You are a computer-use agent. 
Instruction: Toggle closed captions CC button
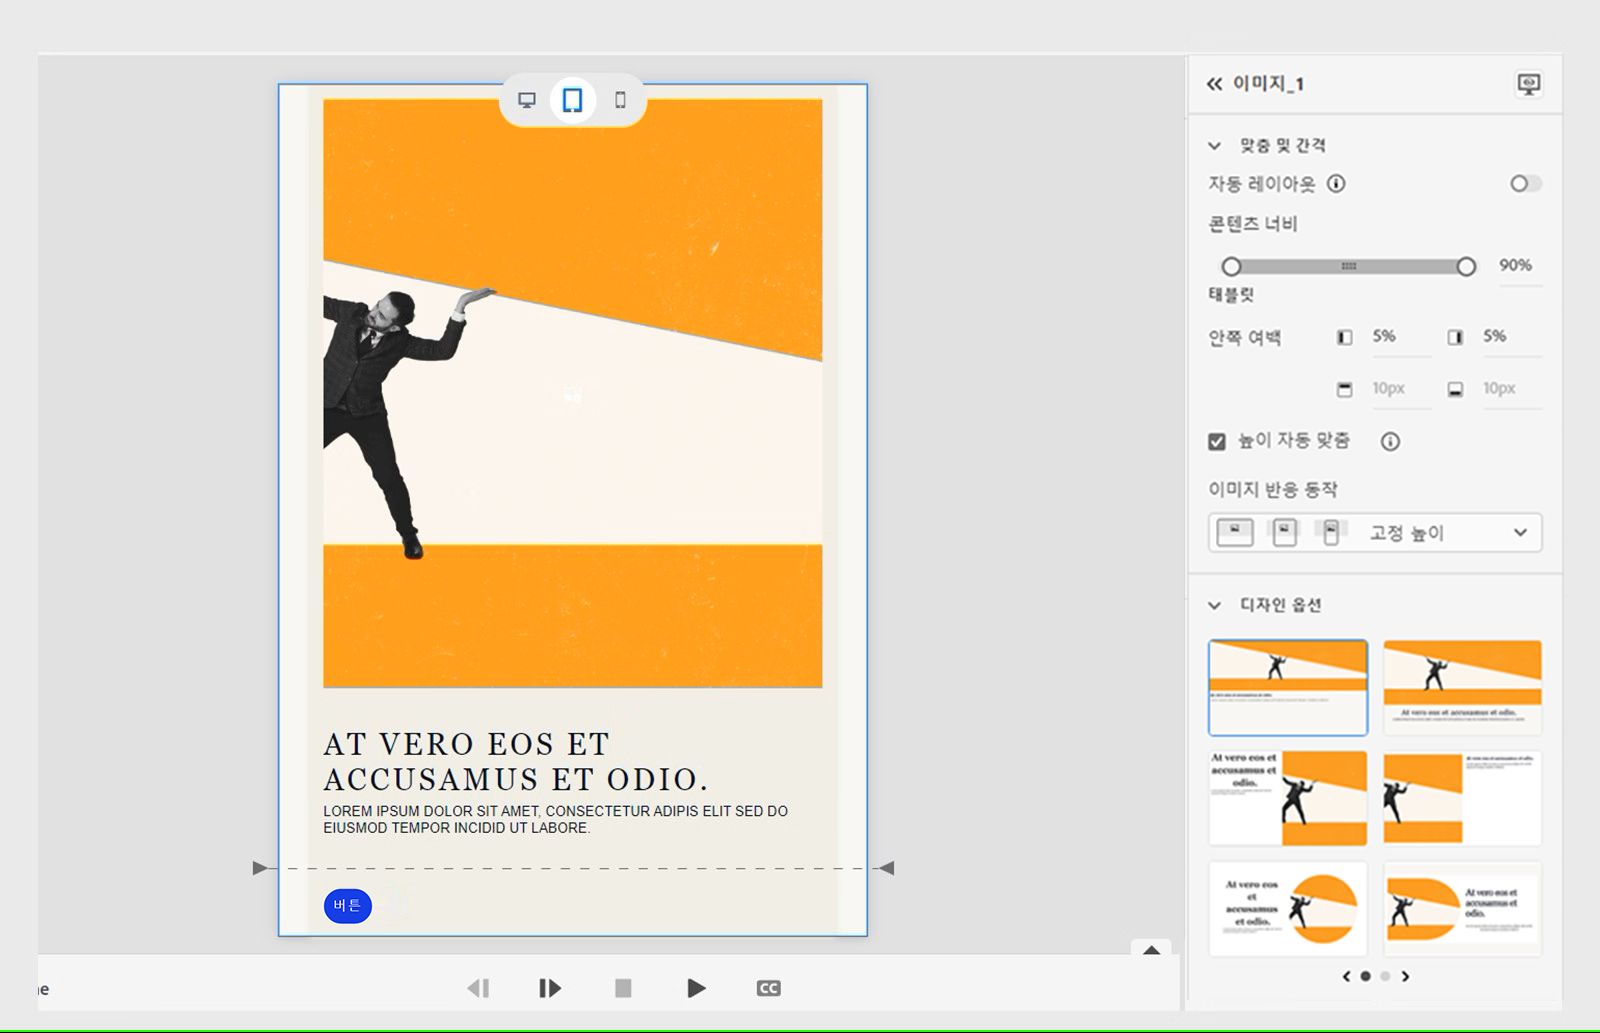pos(768,988)
